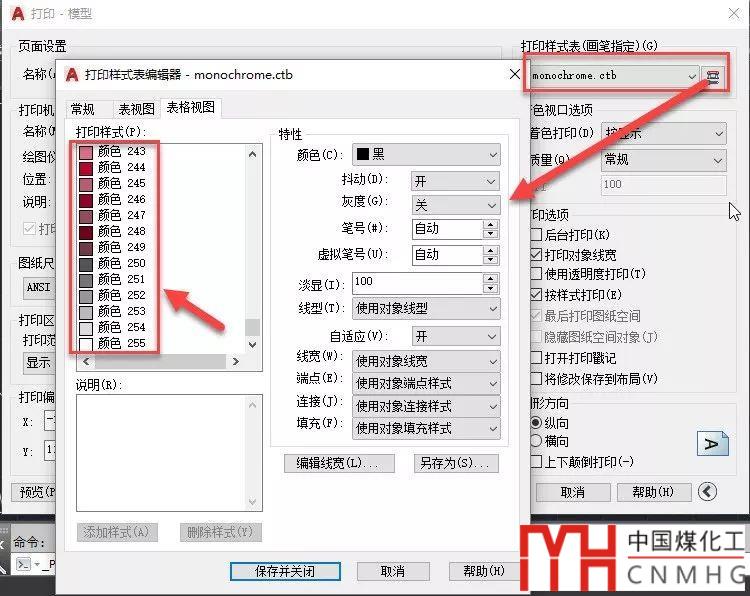
Task: Select plot style 颜色 253
Action: tap(122, 311)
